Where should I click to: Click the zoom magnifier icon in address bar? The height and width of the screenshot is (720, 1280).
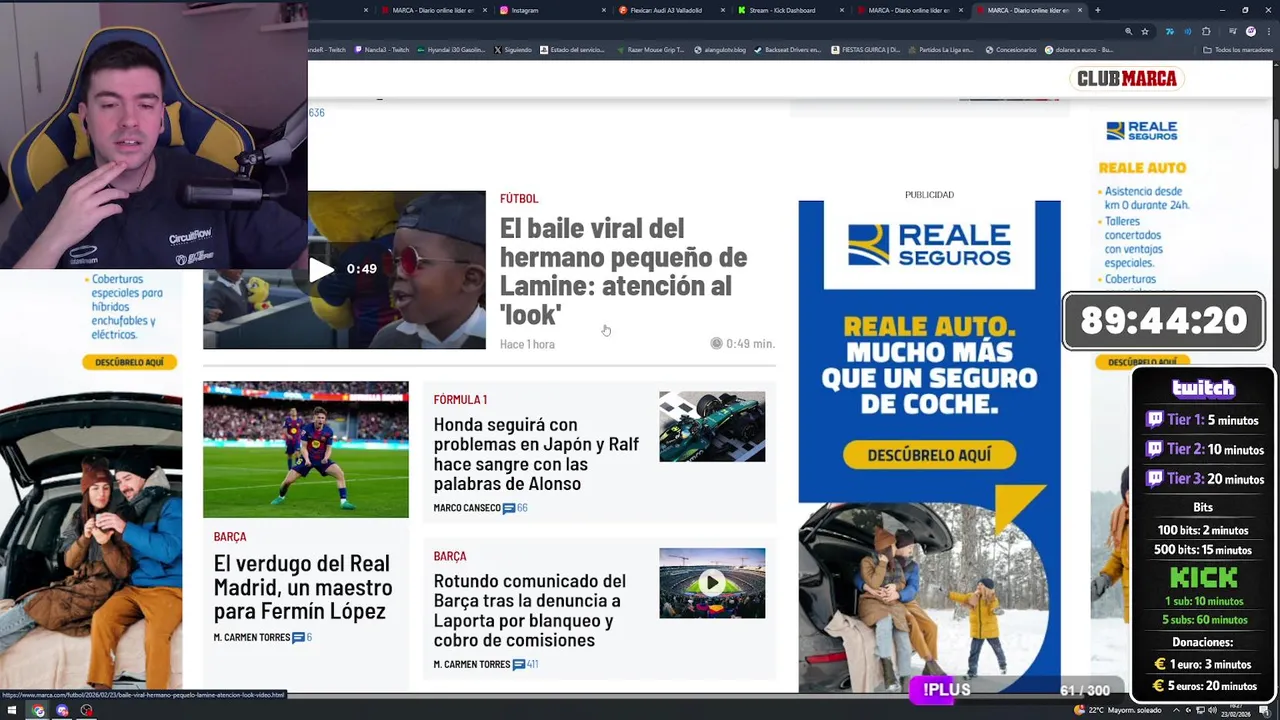tap(1128, 31)
